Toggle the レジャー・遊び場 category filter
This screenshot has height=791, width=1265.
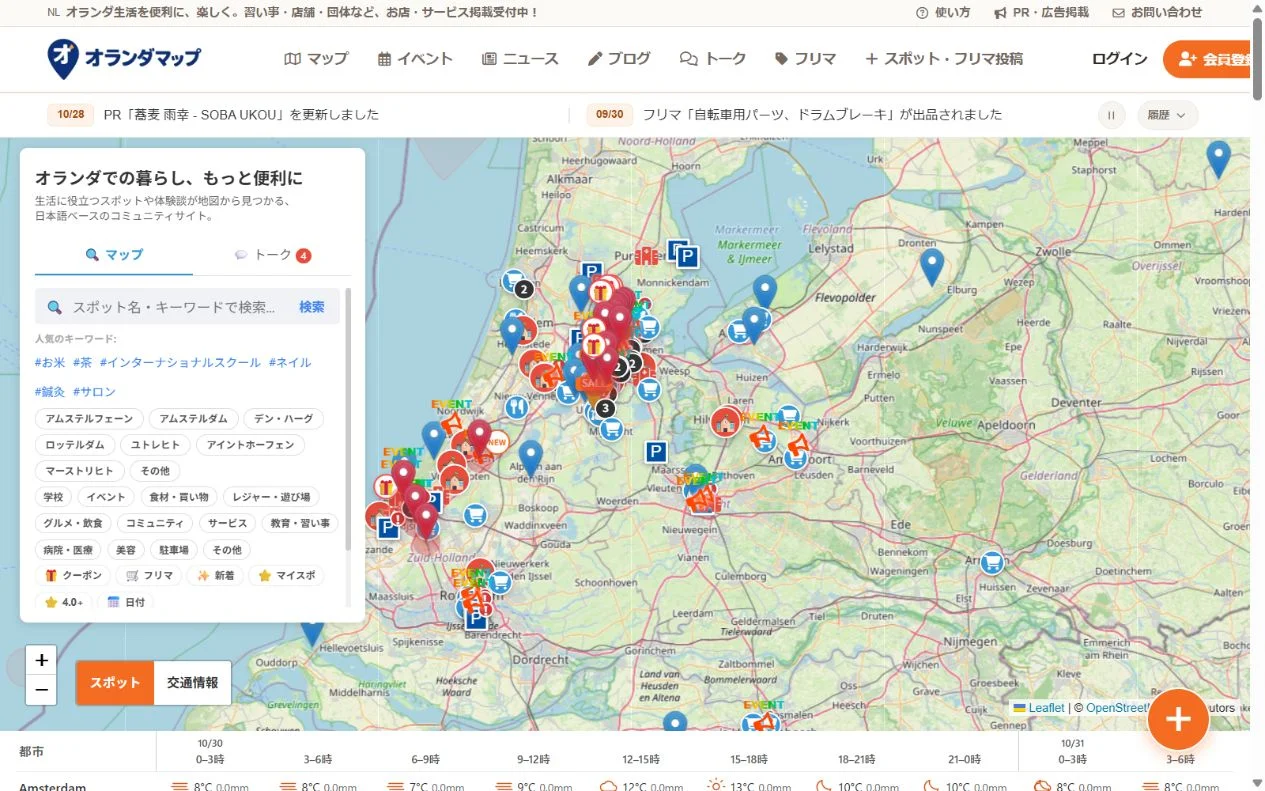click(x=271, y=497)
